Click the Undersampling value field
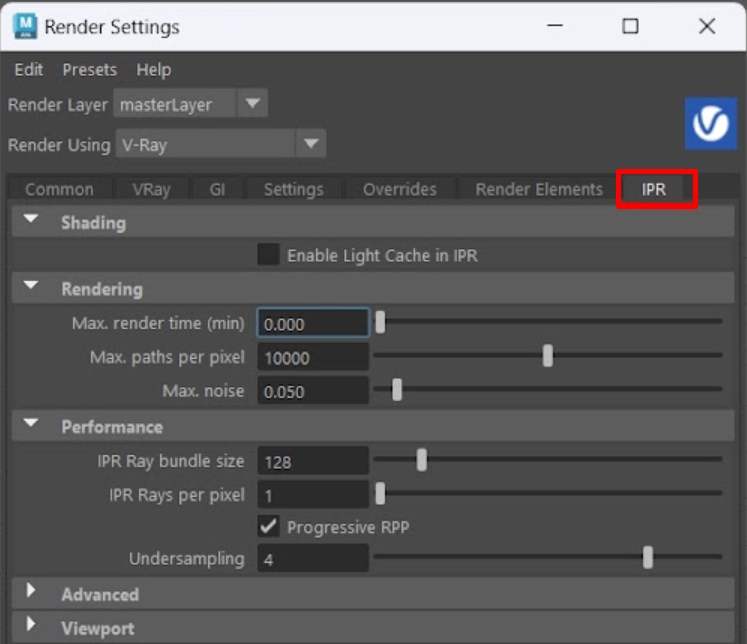The width and height of the screenshot is (747, 644). (313, 558)
